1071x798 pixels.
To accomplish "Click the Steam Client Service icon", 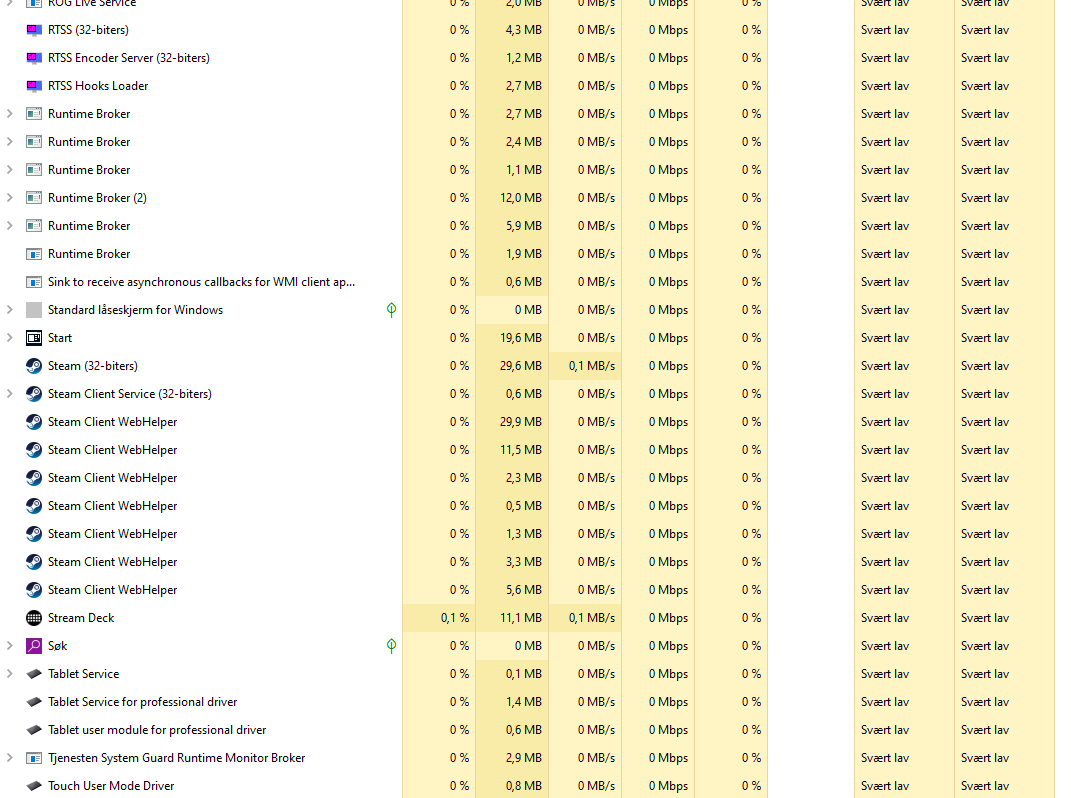I will pos(33,394).
